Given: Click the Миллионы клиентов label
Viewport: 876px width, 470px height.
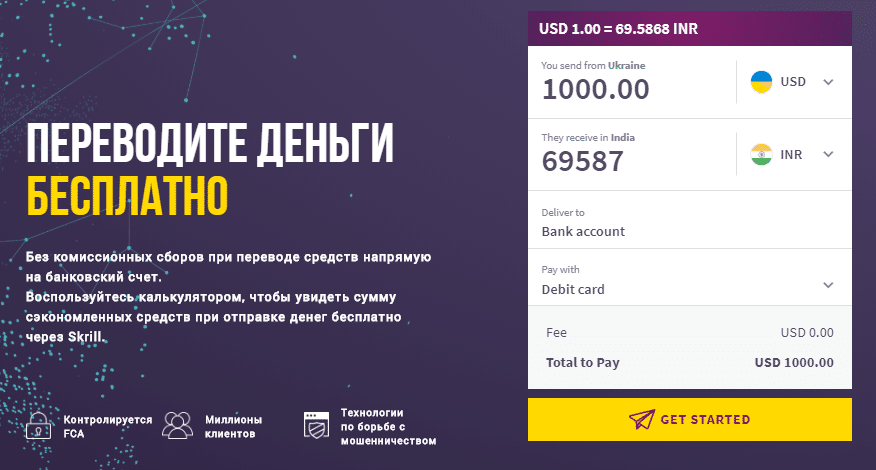Looking at the screenshot, I should 233,426.
